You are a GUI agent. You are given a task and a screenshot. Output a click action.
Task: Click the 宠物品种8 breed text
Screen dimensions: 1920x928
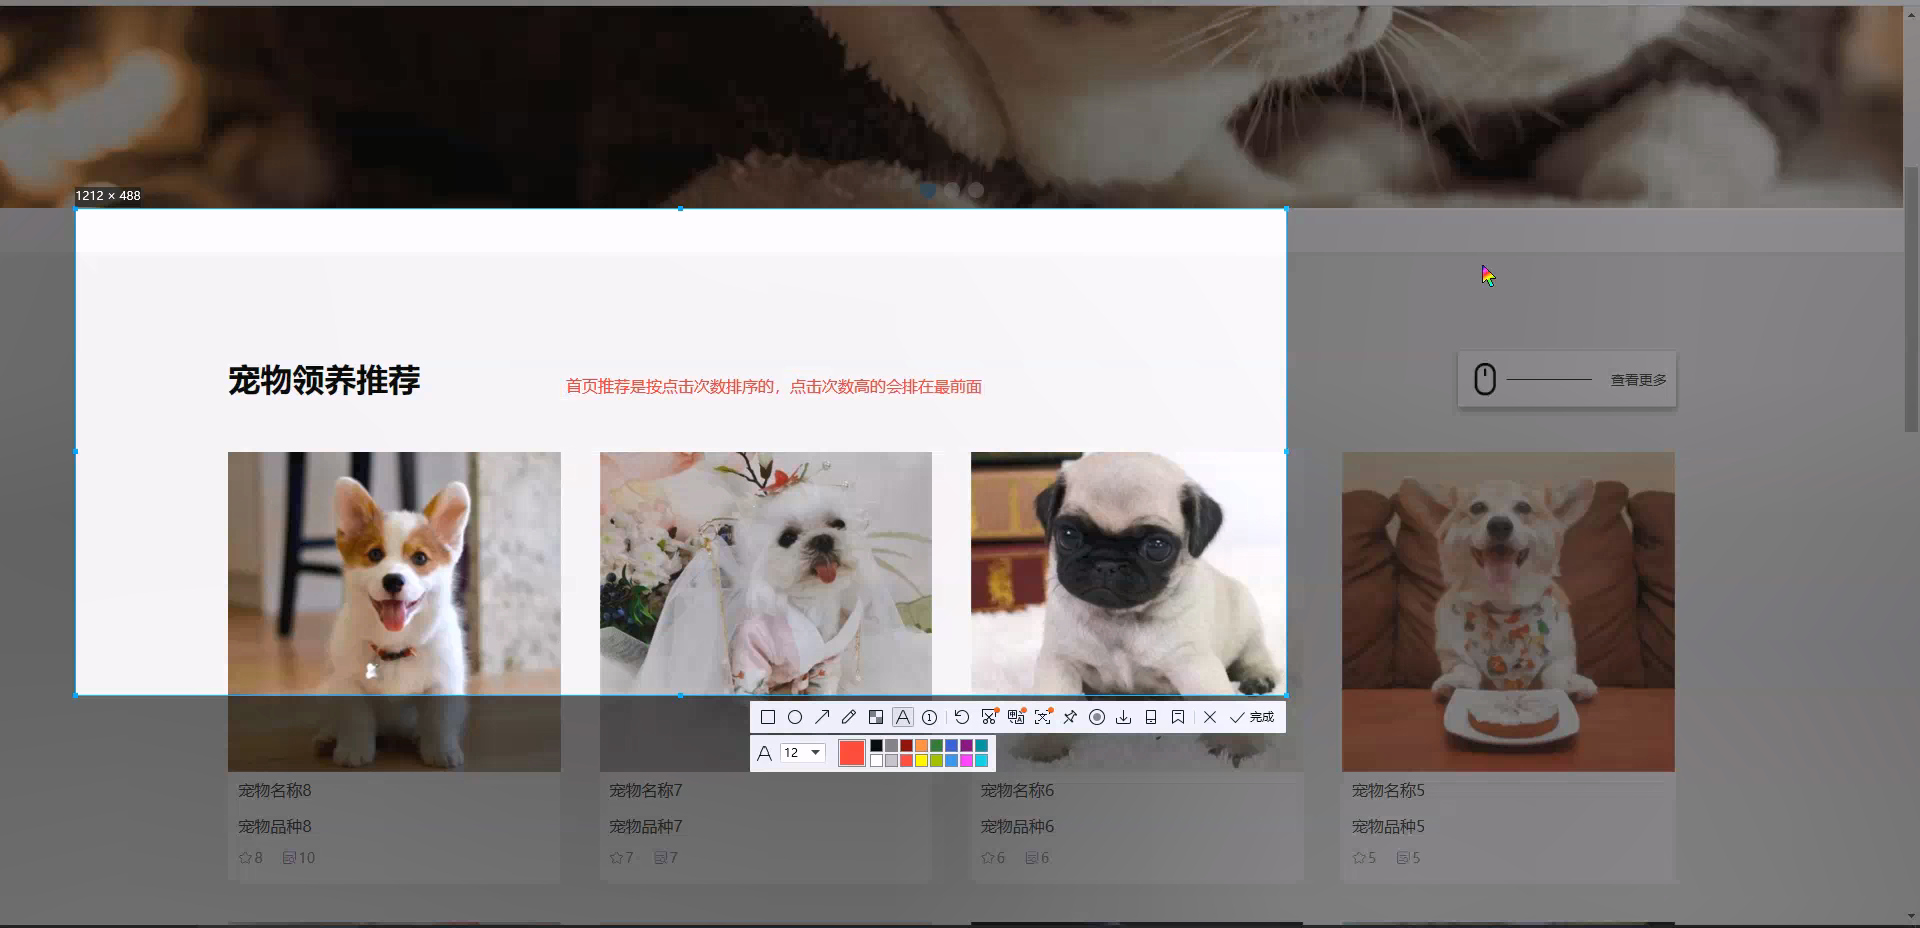point(275,826)
